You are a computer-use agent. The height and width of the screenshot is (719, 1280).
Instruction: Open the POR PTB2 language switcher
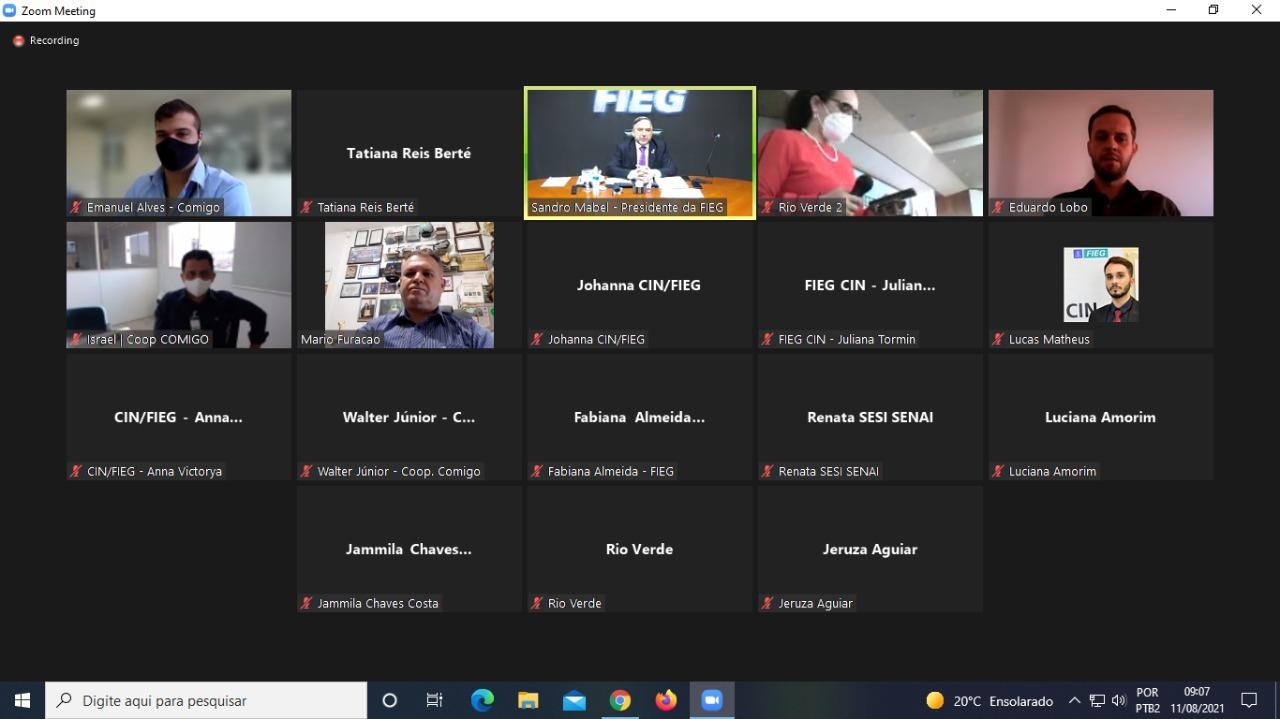[x=1147, y=700]
